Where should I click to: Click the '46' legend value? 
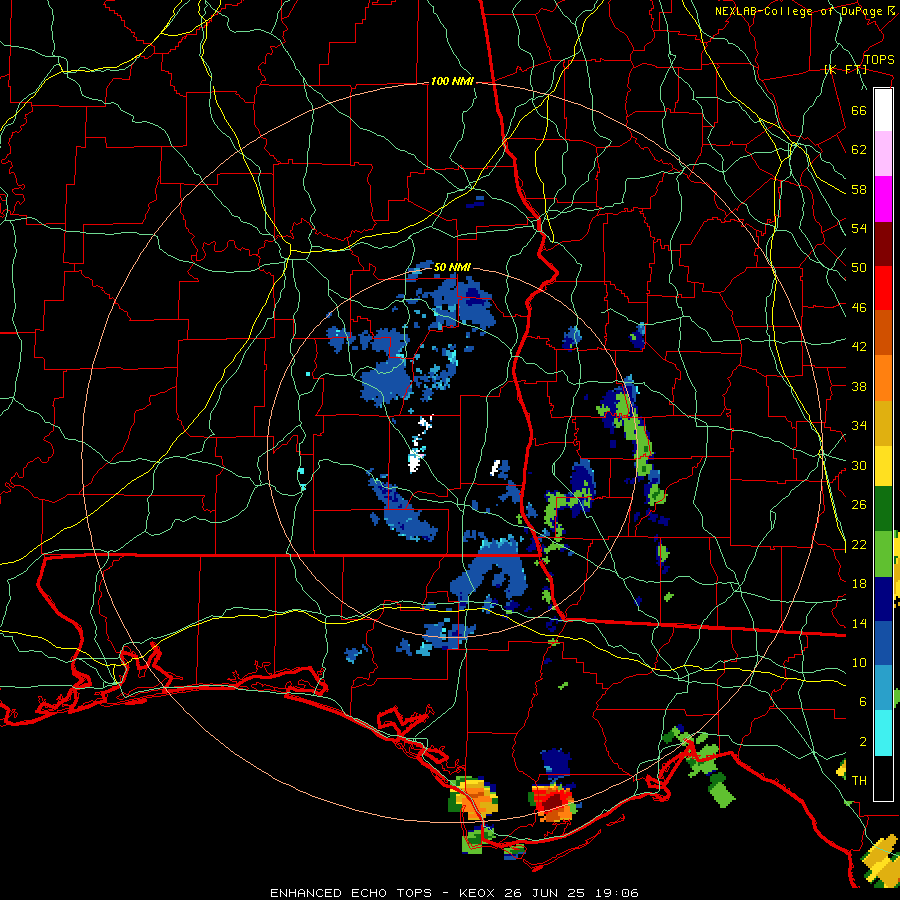[x=859, y=308]
